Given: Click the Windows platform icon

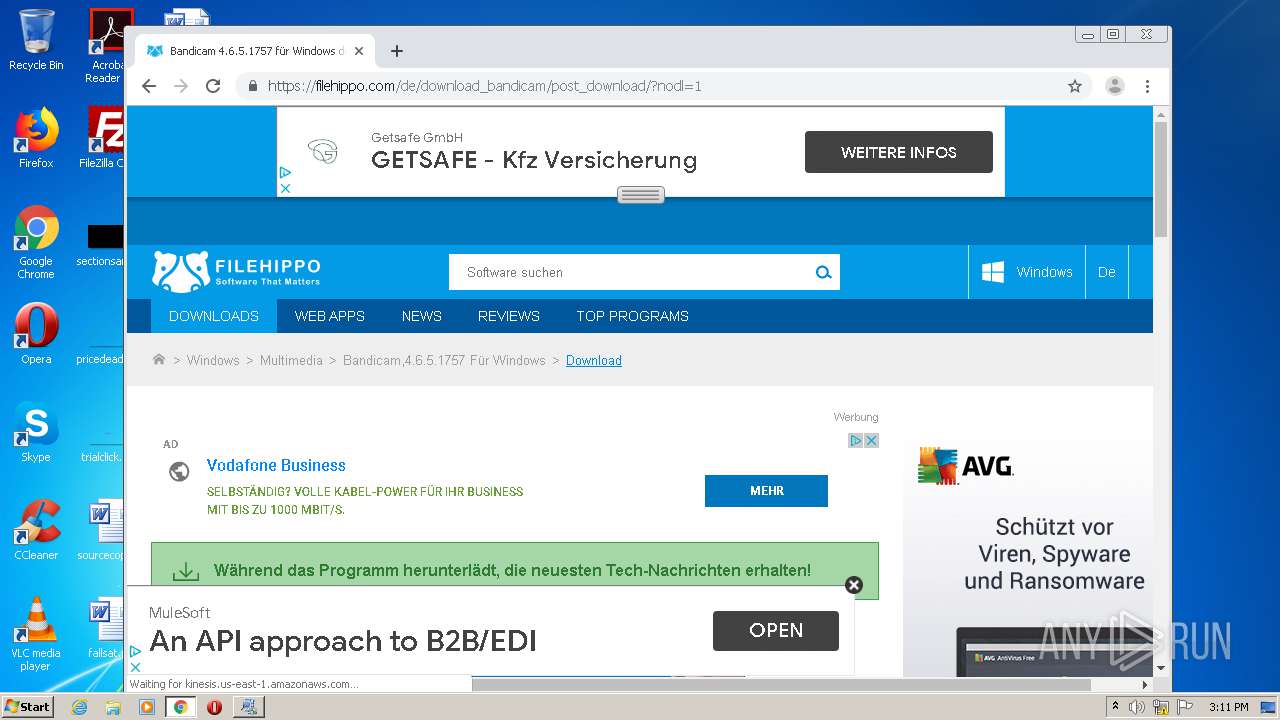Looking at the screenshot, I should click(992, 272).
